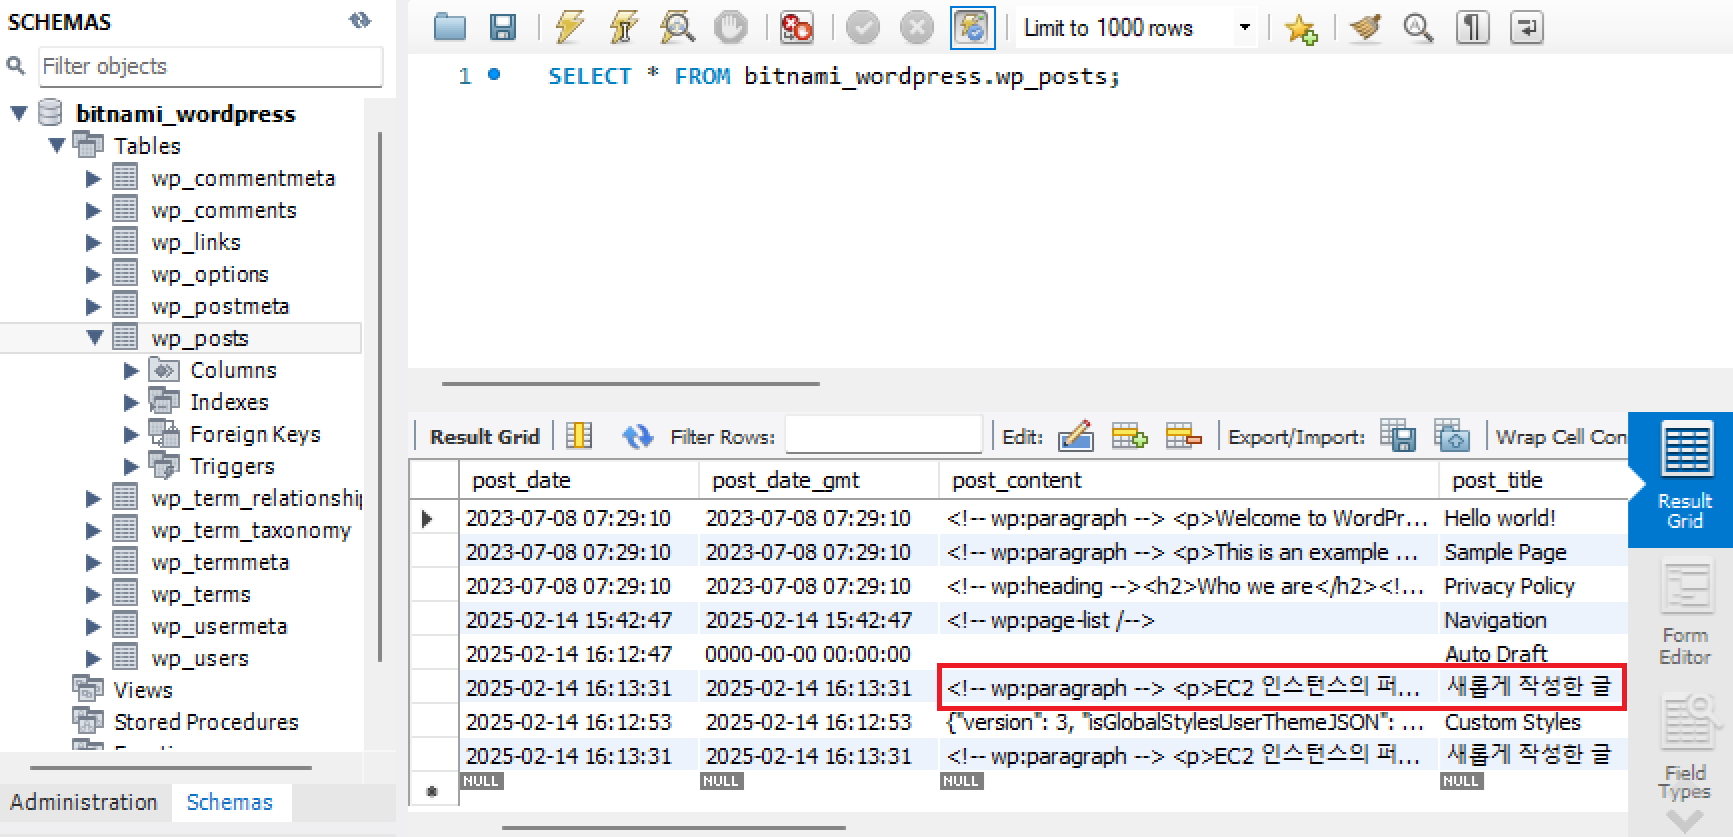This screenshot has height=837, width=1733.
Task: Commit transaction check mark icon
Action: pos(863,27)
